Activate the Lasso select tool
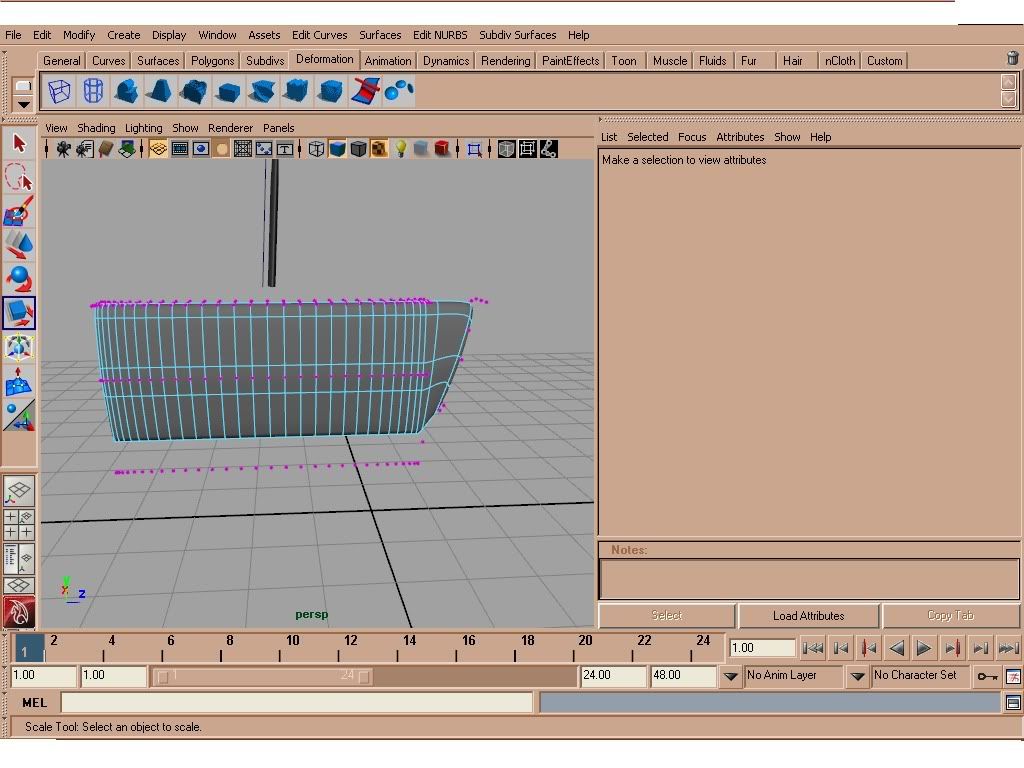This screenshot has height=768, width=1024. click(x=19, y=178)
